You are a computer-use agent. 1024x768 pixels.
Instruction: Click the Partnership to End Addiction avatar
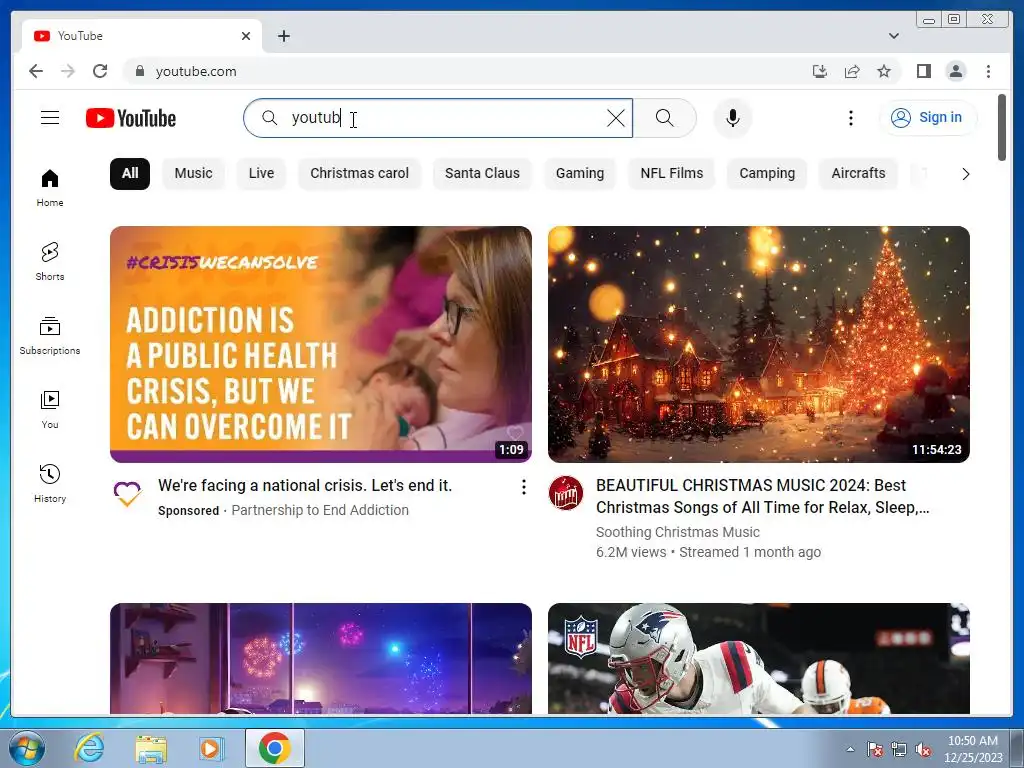click(127, 492)
